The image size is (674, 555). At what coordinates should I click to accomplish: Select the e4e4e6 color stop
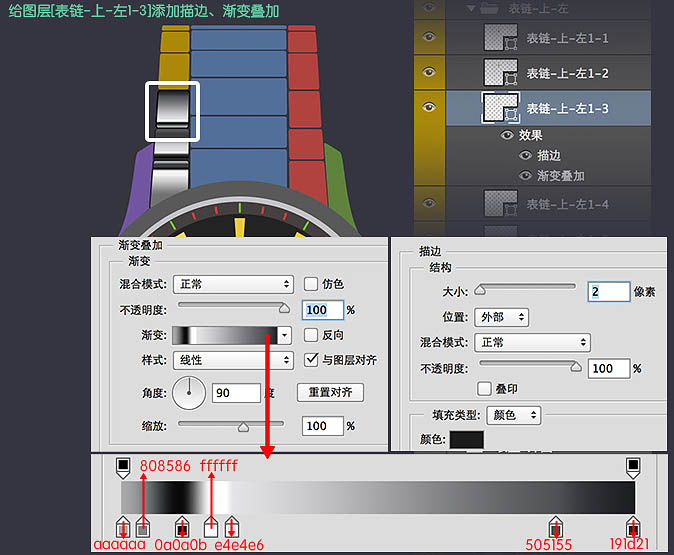pyautogui.click(x=232, y=527)
